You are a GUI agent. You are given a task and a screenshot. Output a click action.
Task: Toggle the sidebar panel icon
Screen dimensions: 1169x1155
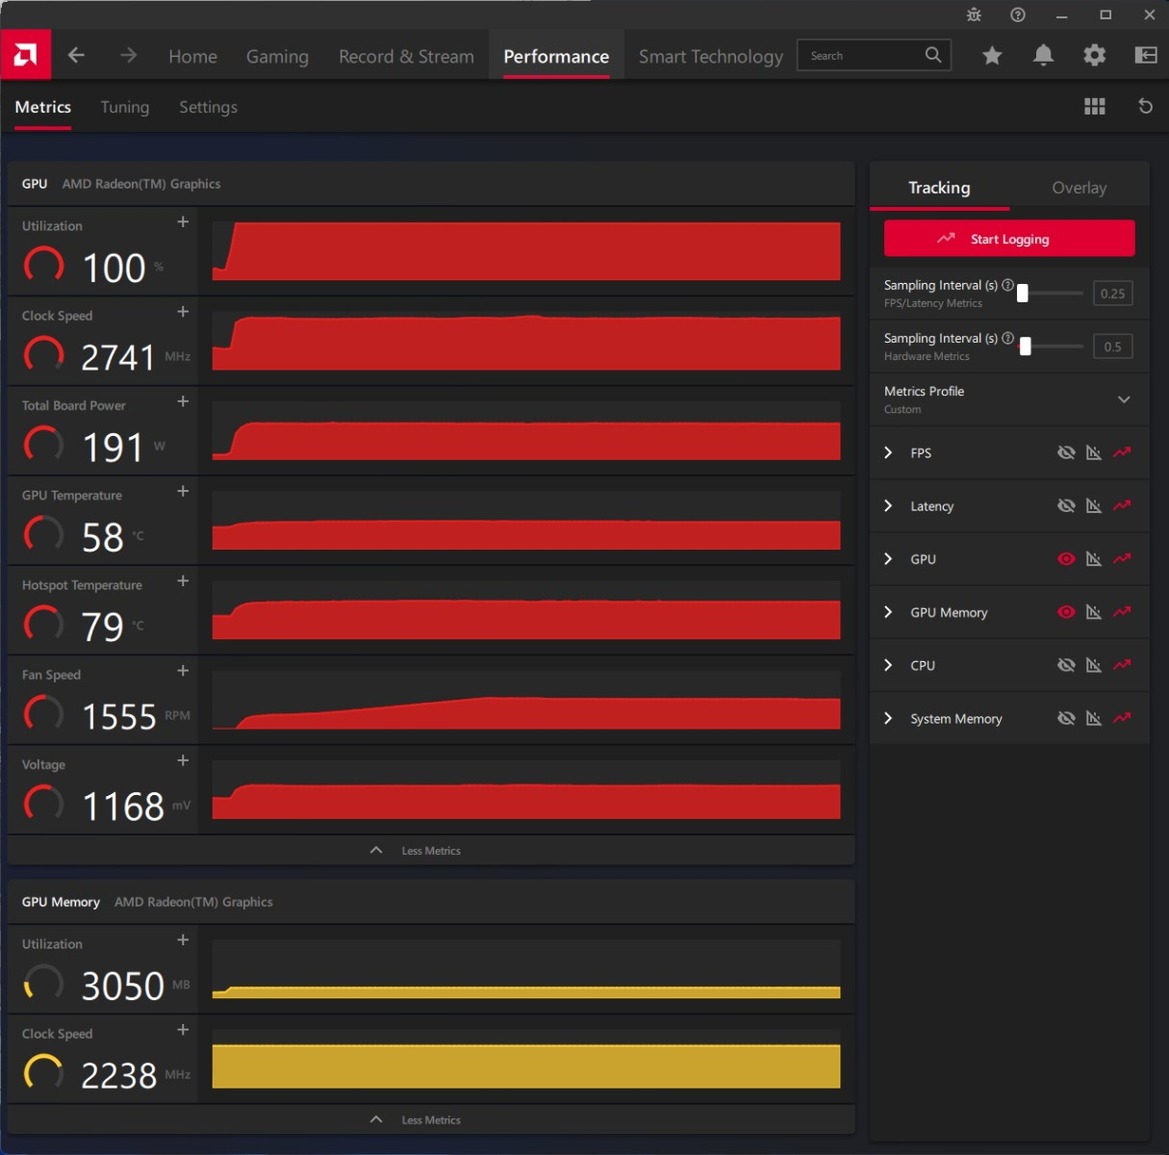[x=1145, y=55]
